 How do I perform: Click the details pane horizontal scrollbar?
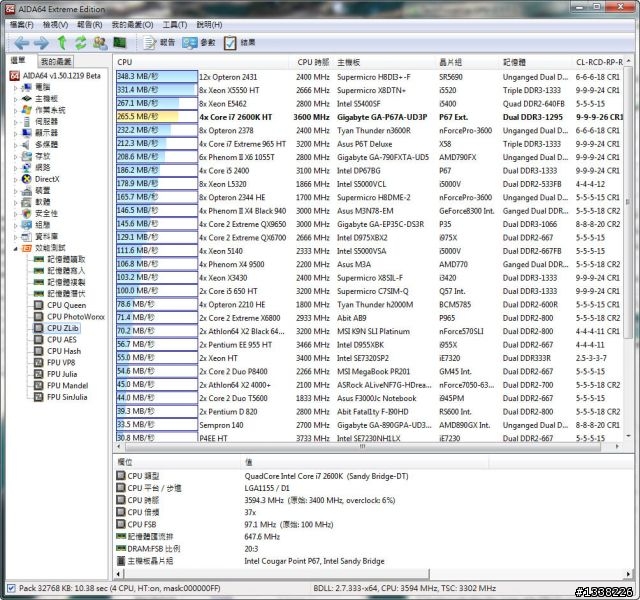[276, 574]
